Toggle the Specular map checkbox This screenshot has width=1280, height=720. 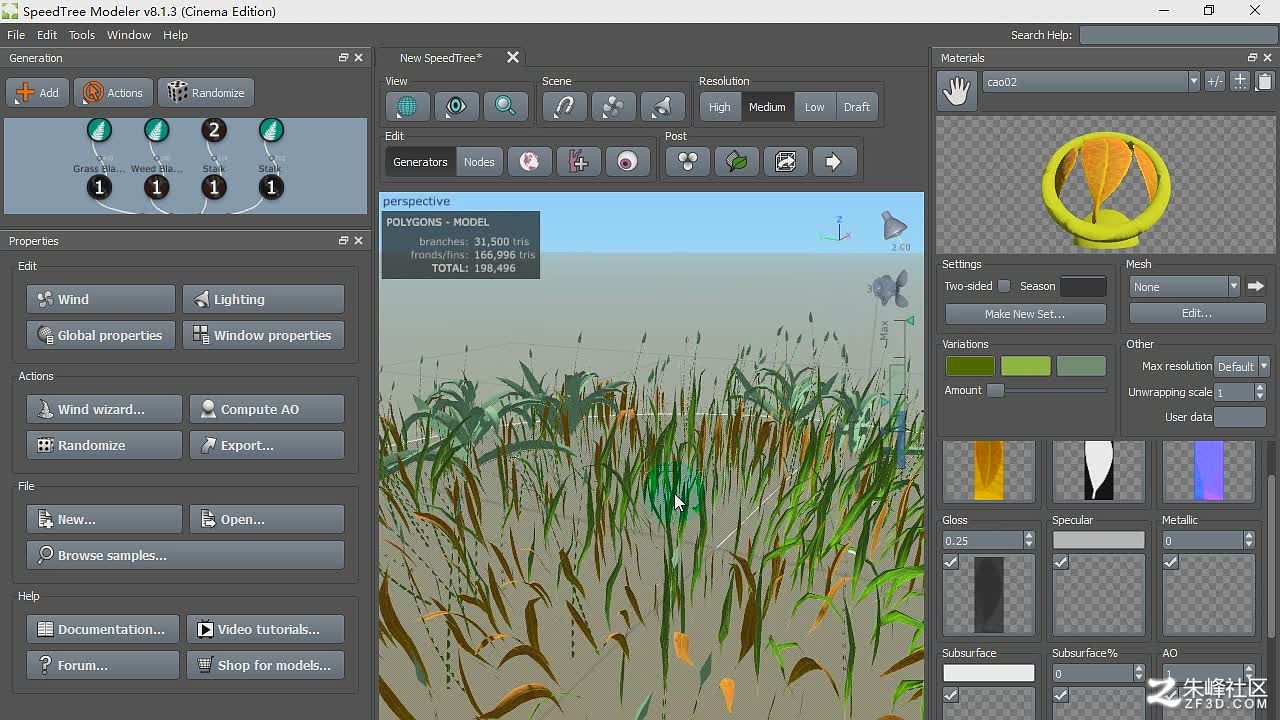pyautogui.click(x=1061, y=562)
